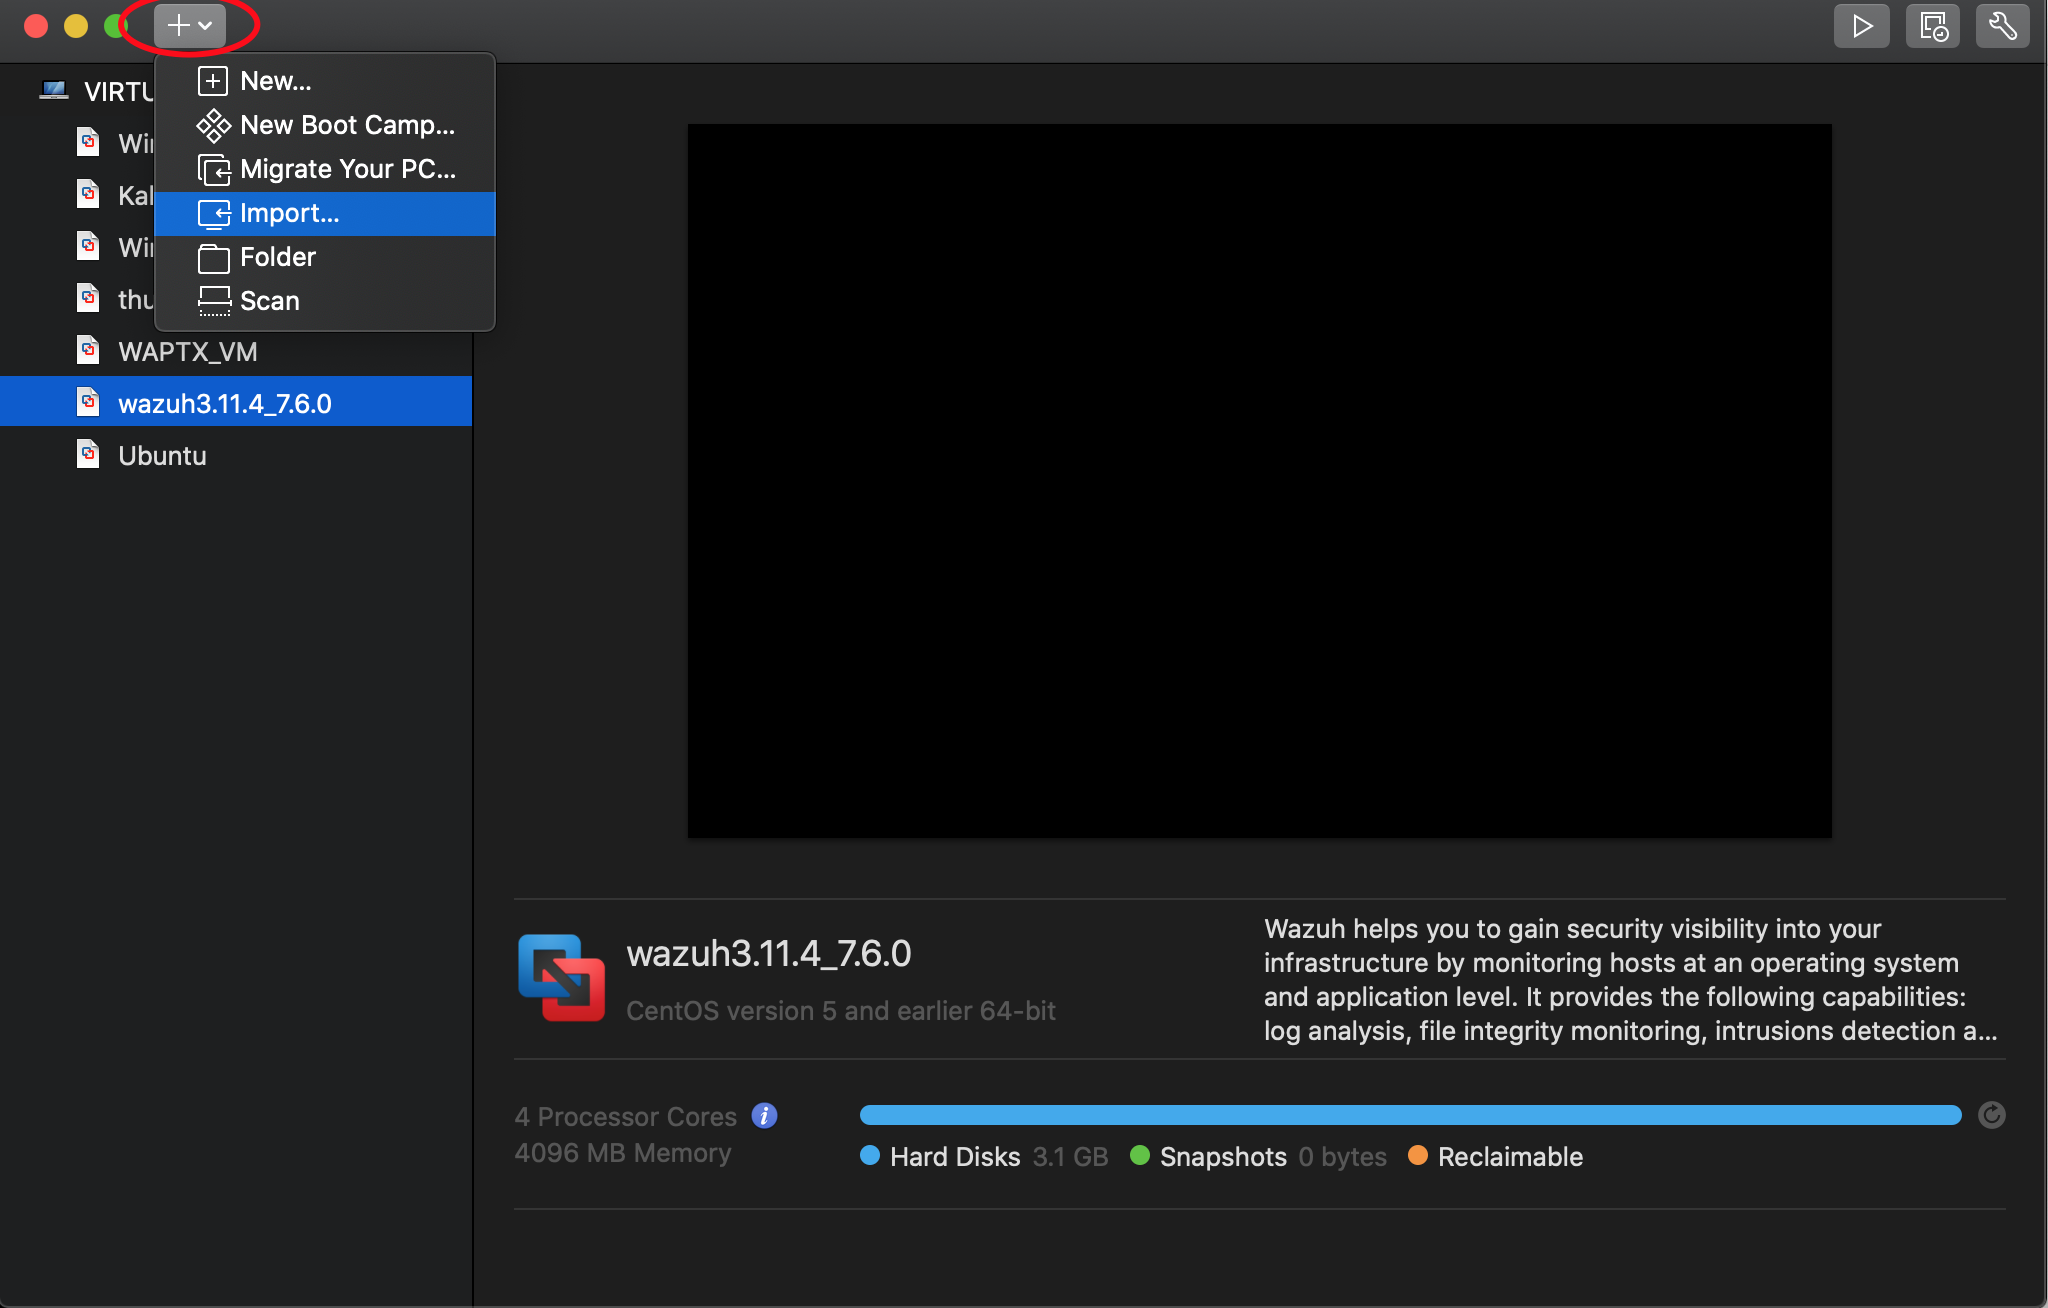
Task: Click the black VM preview screen
Action: (x=1259, y=480)
